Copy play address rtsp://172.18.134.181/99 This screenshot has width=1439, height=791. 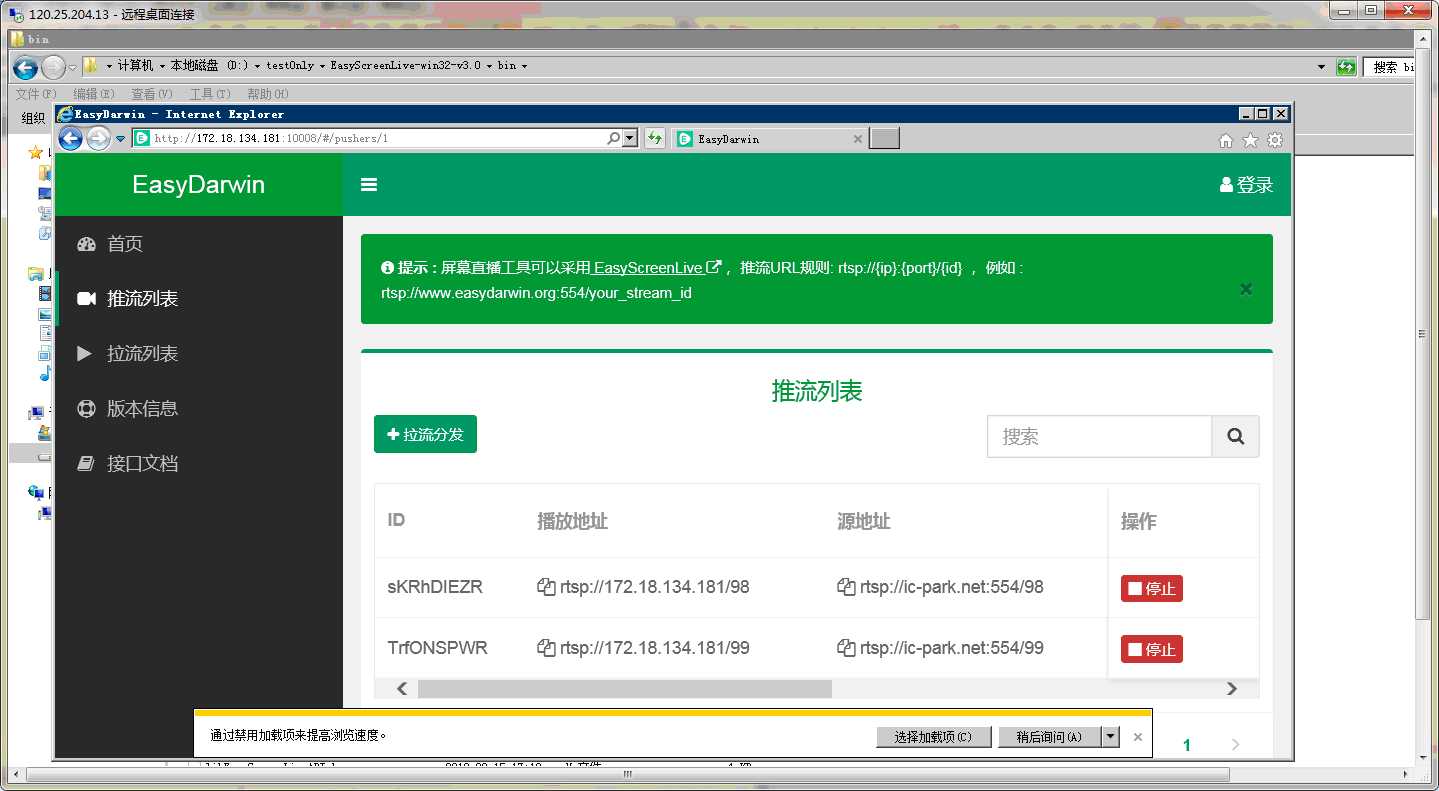(x=545, y=648)
